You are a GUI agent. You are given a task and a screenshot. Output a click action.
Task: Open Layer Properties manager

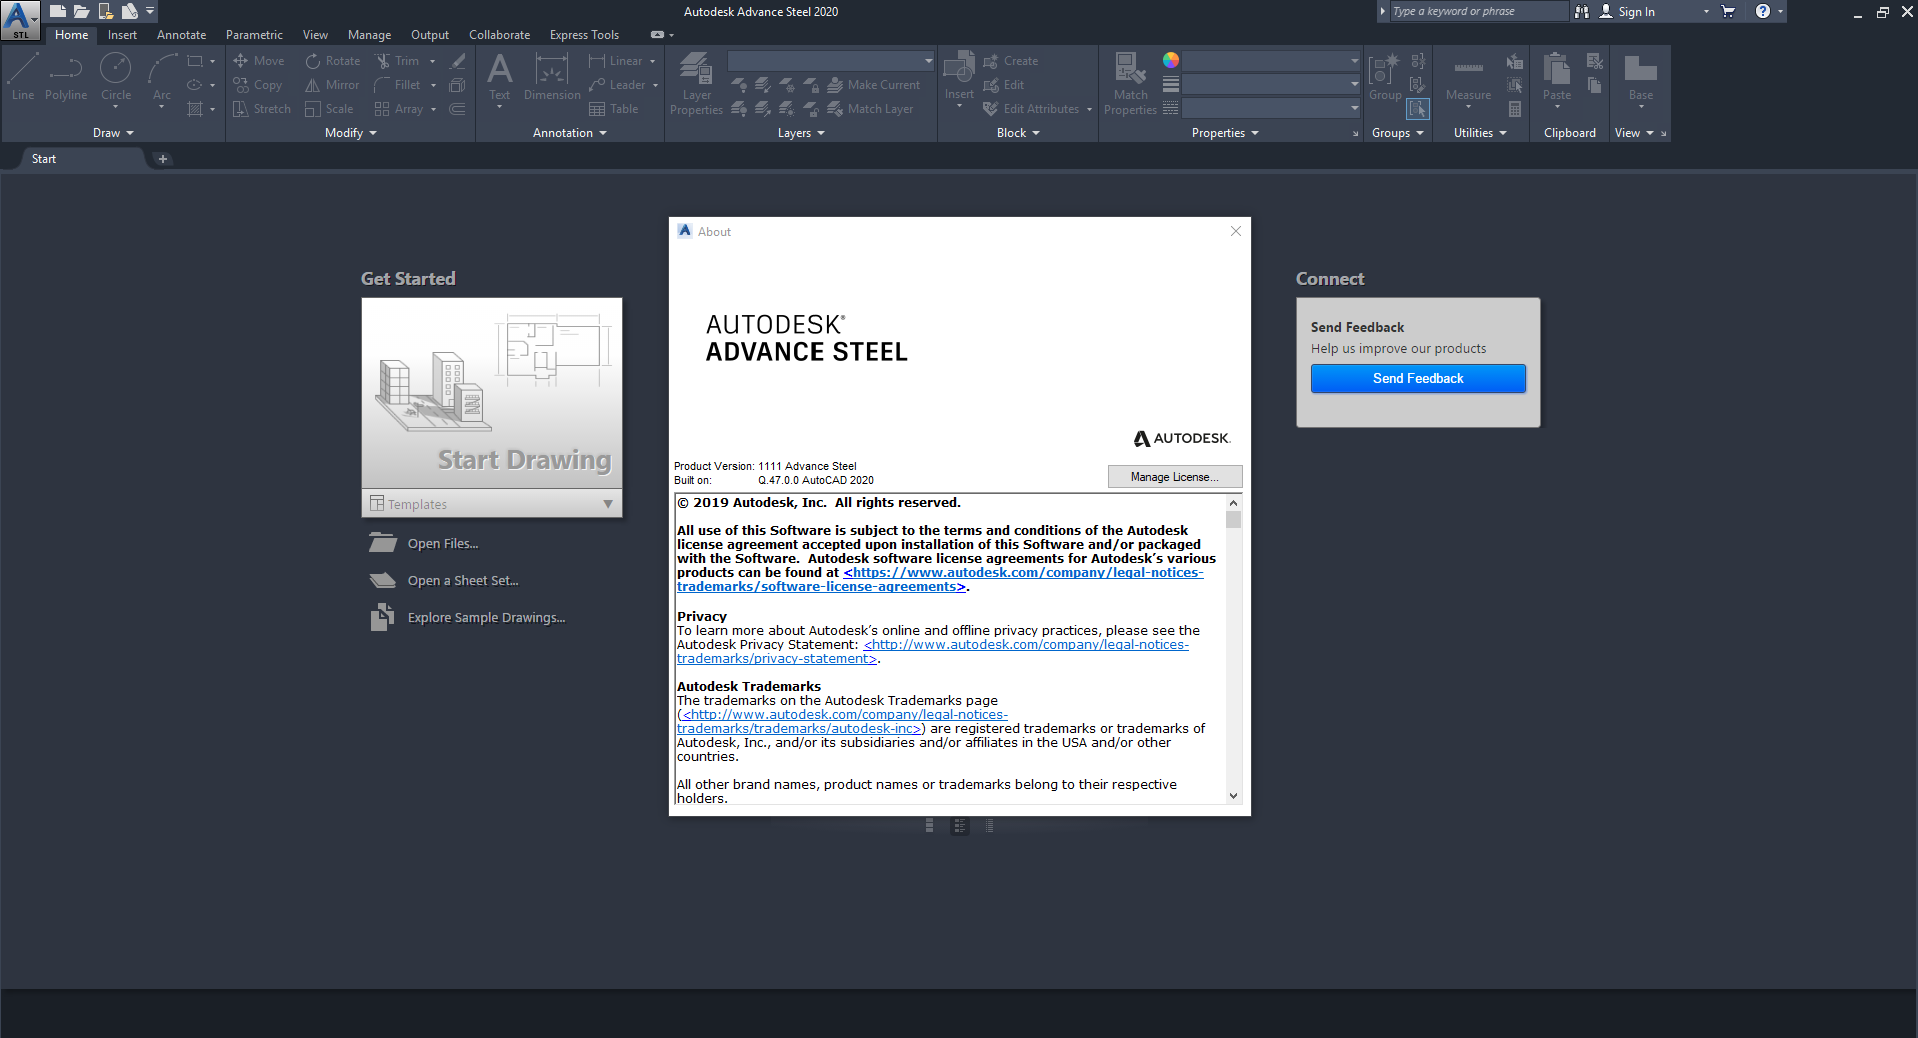pos(696,84)
